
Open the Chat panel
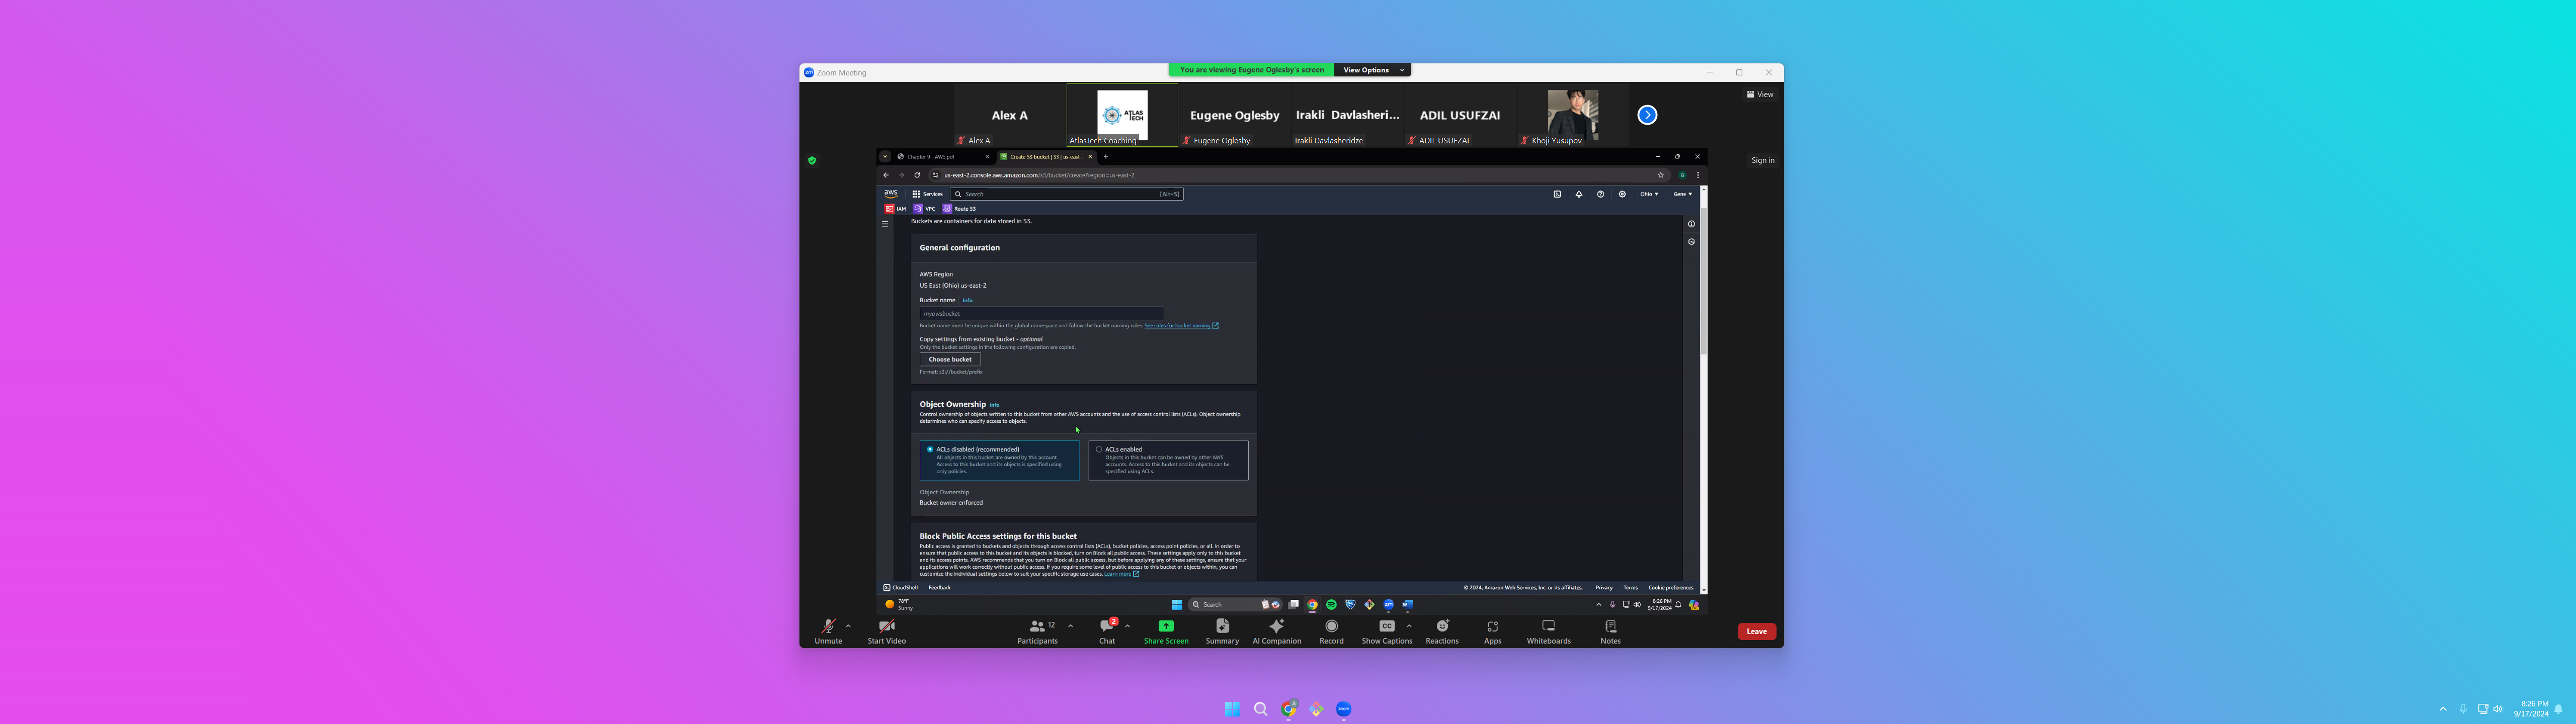click(x=1106, y=627)
